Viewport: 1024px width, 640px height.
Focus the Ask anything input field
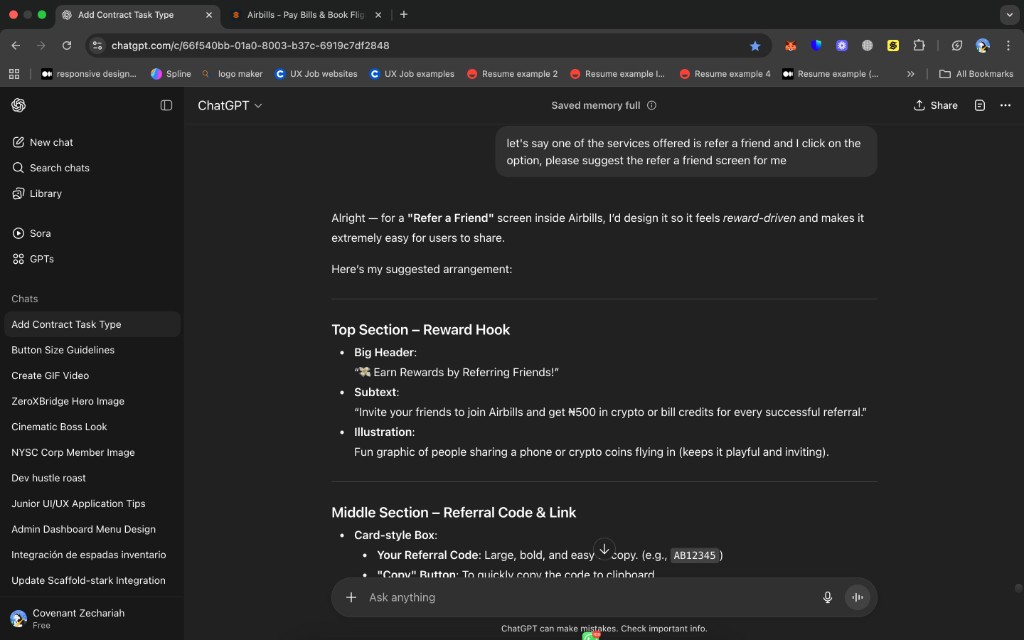[588, 597]
